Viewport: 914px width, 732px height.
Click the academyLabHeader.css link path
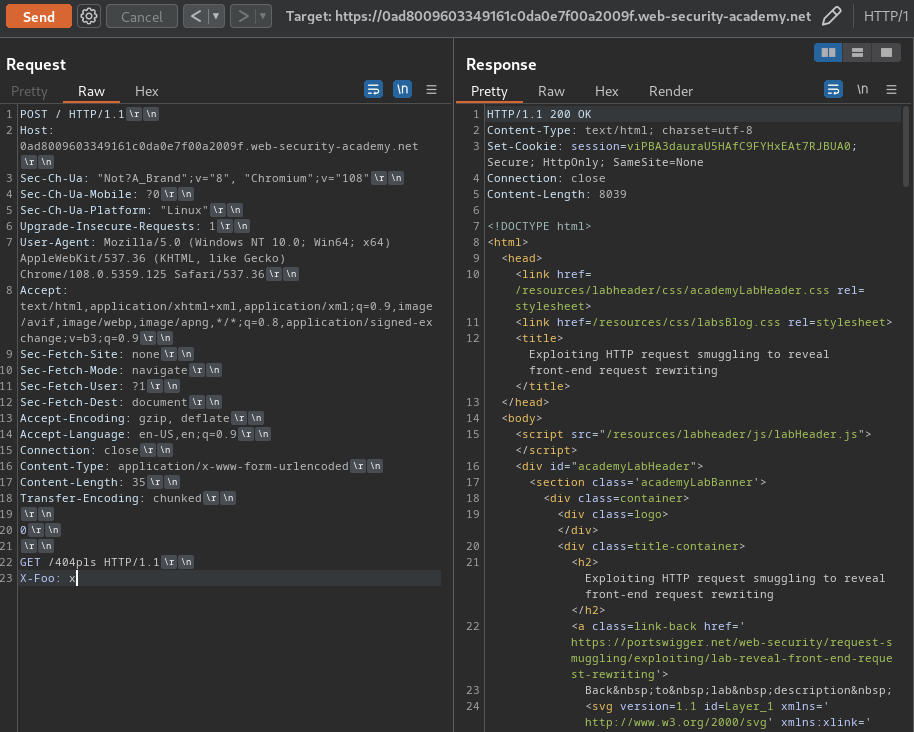(x=672, y=290)
